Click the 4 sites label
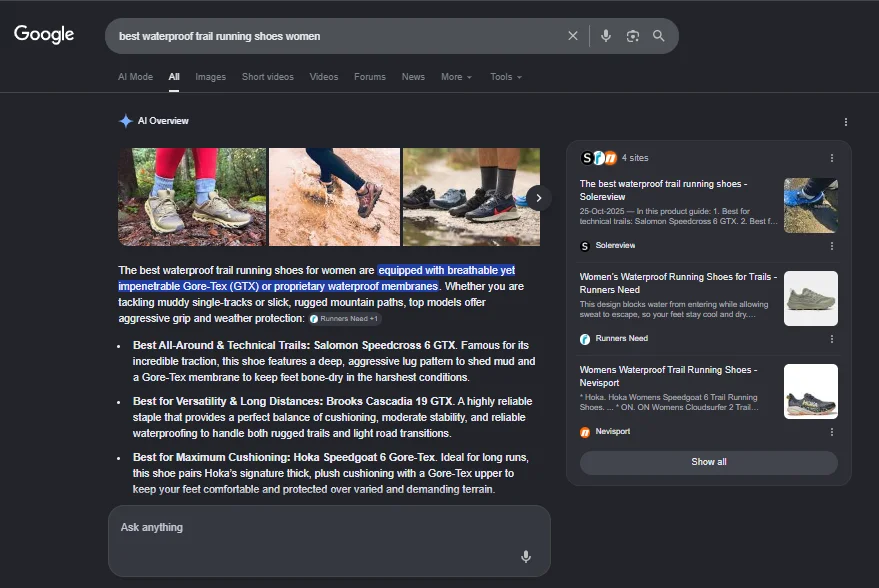The width and height of the screenshot is (879, 588). (635, 158)
